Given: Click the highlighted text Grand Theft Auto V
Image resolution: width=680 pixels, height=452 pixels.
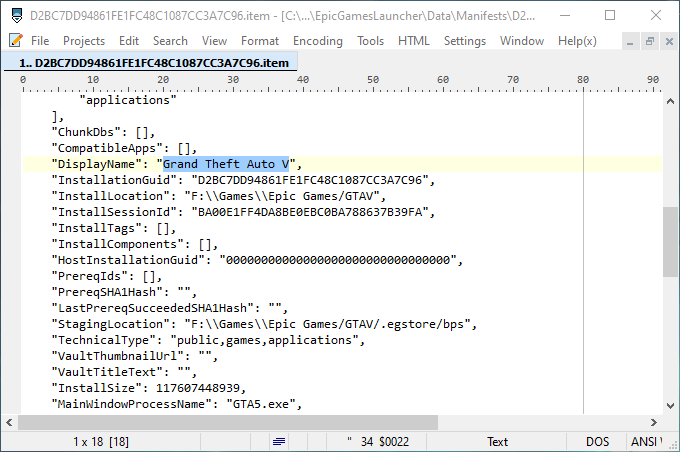Looking at the screenshot, I should pyautogui.click(x=226, y=164).
